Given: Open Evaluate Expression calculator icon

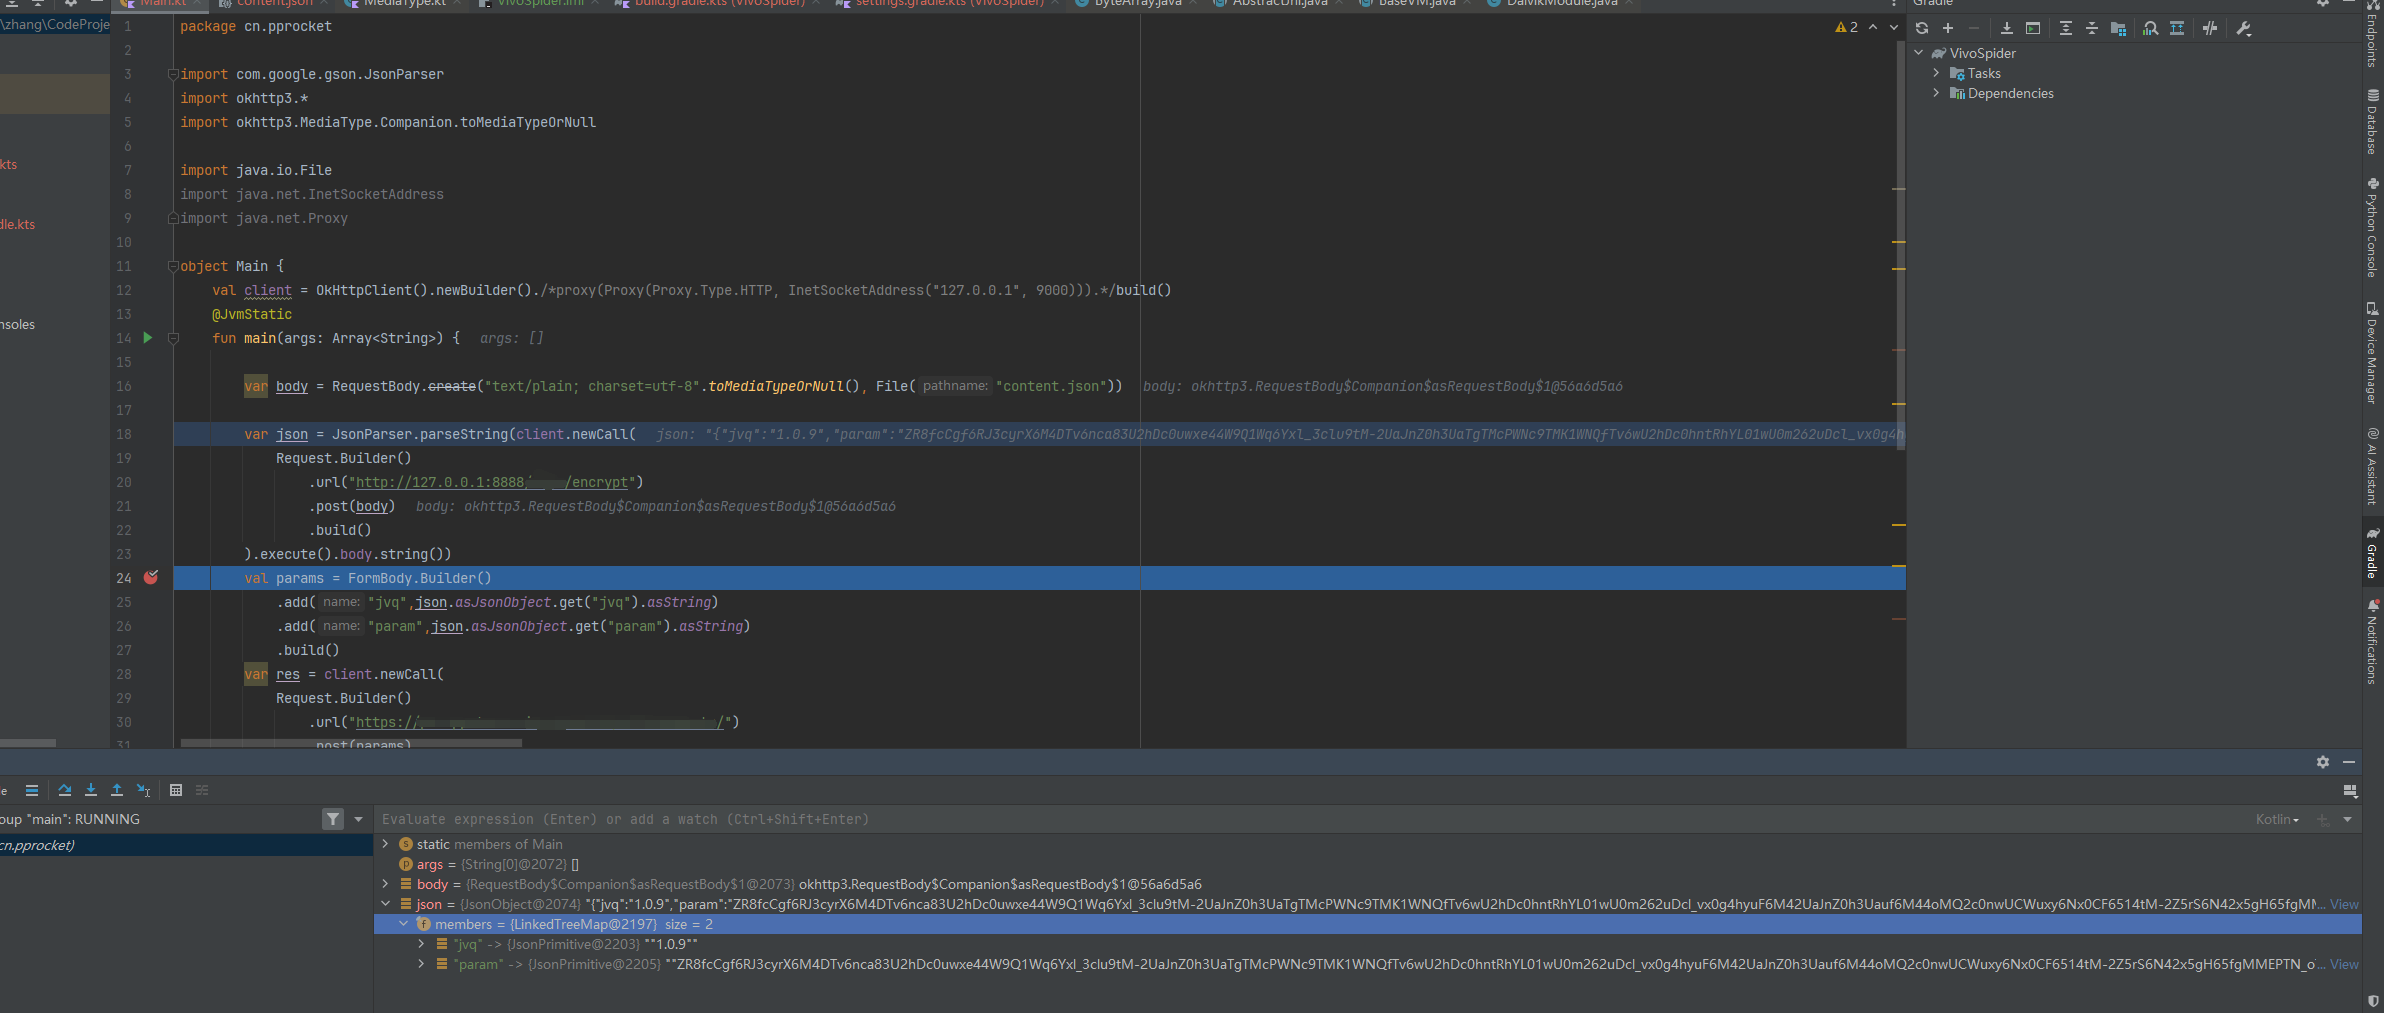Looking at the screenshot, I should click(x=176, y=790).
